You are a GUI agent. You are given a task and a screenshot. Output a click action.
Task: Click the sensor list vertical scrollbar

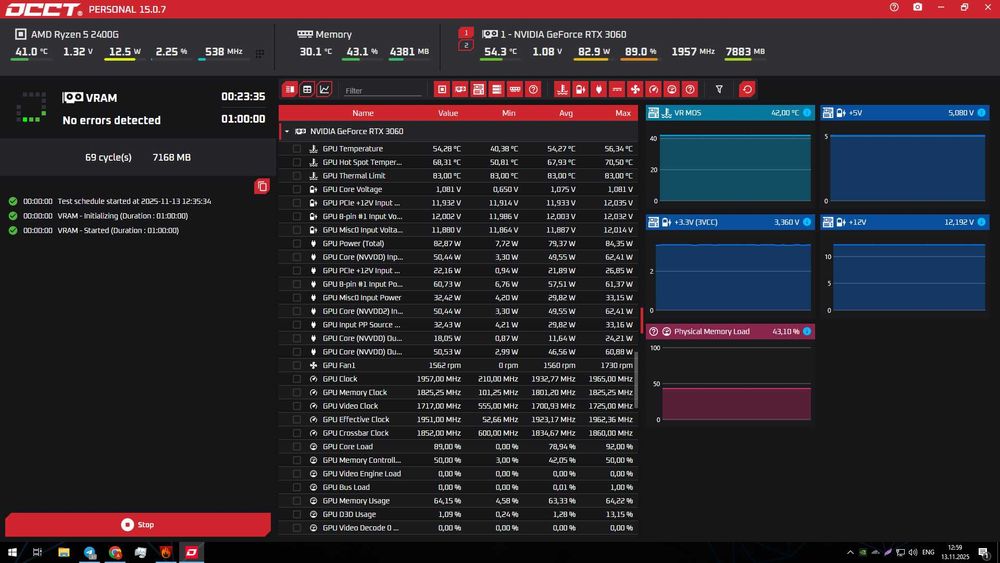pos(636,379)
